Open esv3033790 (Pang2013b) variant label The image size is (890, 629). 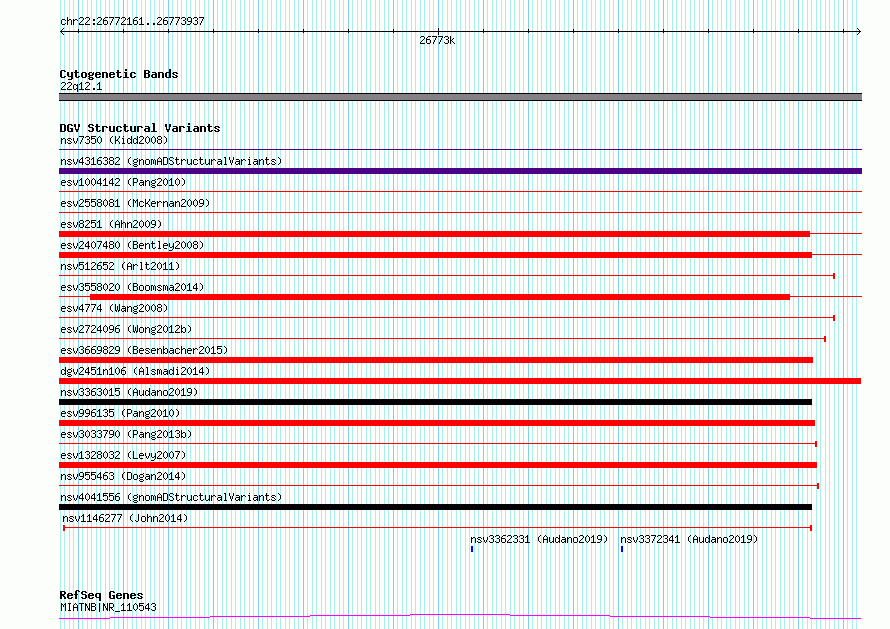[x=126, y=434]
